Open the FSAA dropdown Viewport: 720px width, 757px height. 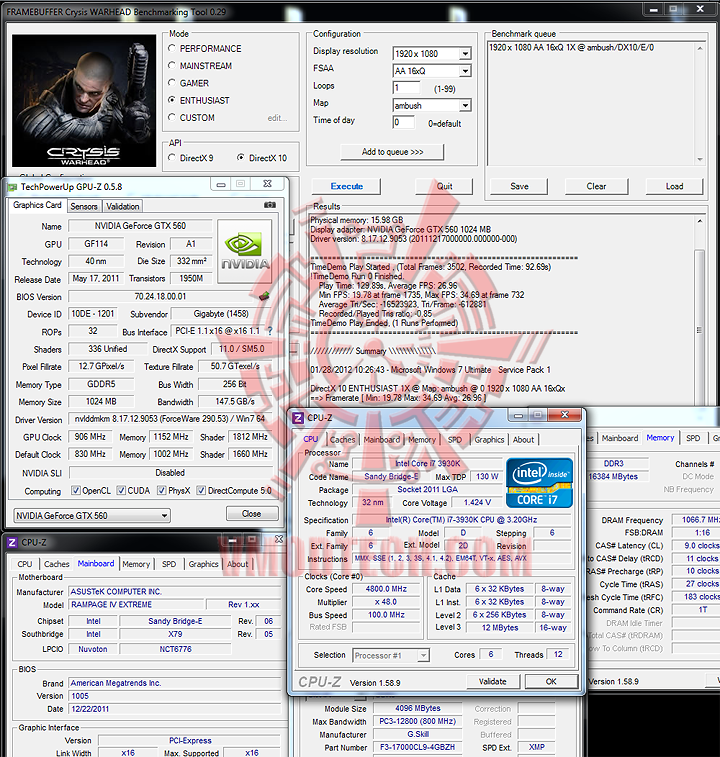click(465, 71)
